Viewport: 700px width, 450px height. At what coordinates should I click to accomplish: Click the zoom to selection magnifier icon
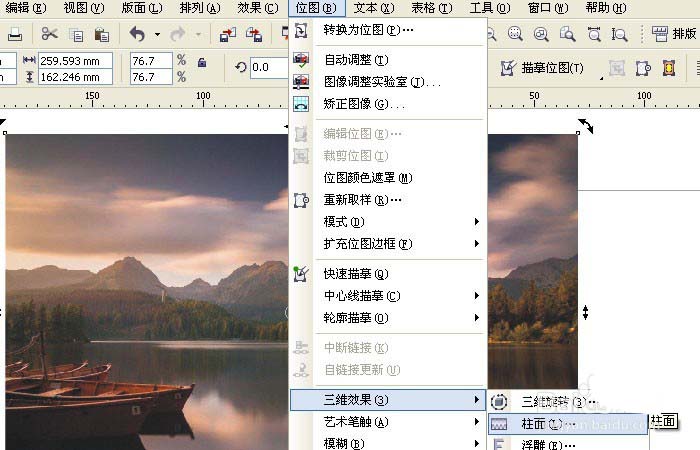(515, 33)
